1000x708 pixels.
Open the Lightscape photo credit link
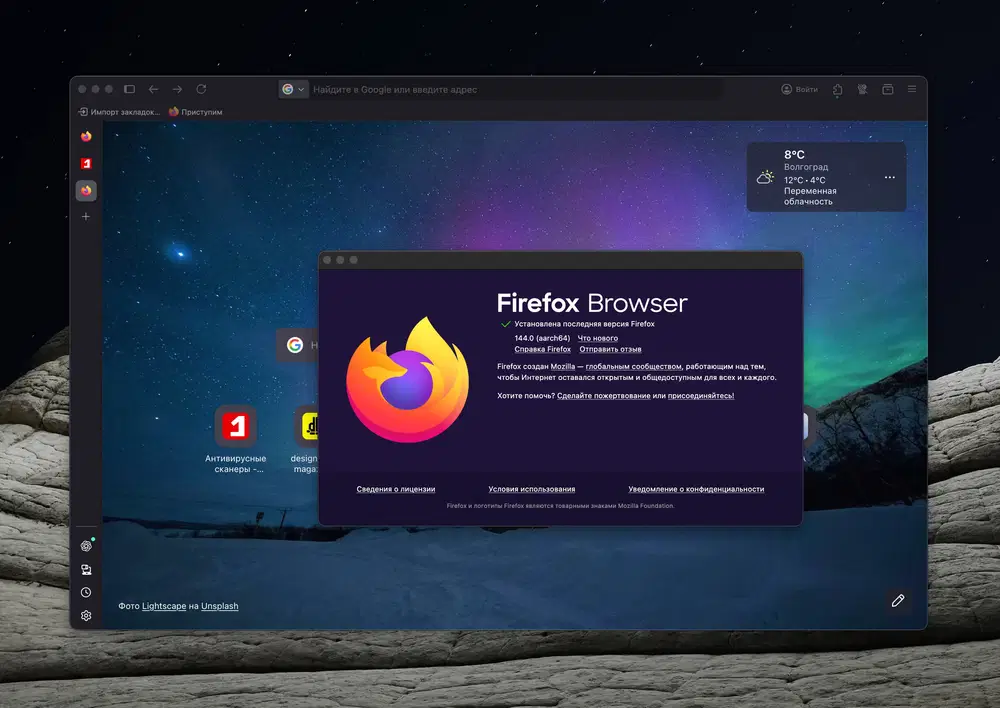pos(164,606)
